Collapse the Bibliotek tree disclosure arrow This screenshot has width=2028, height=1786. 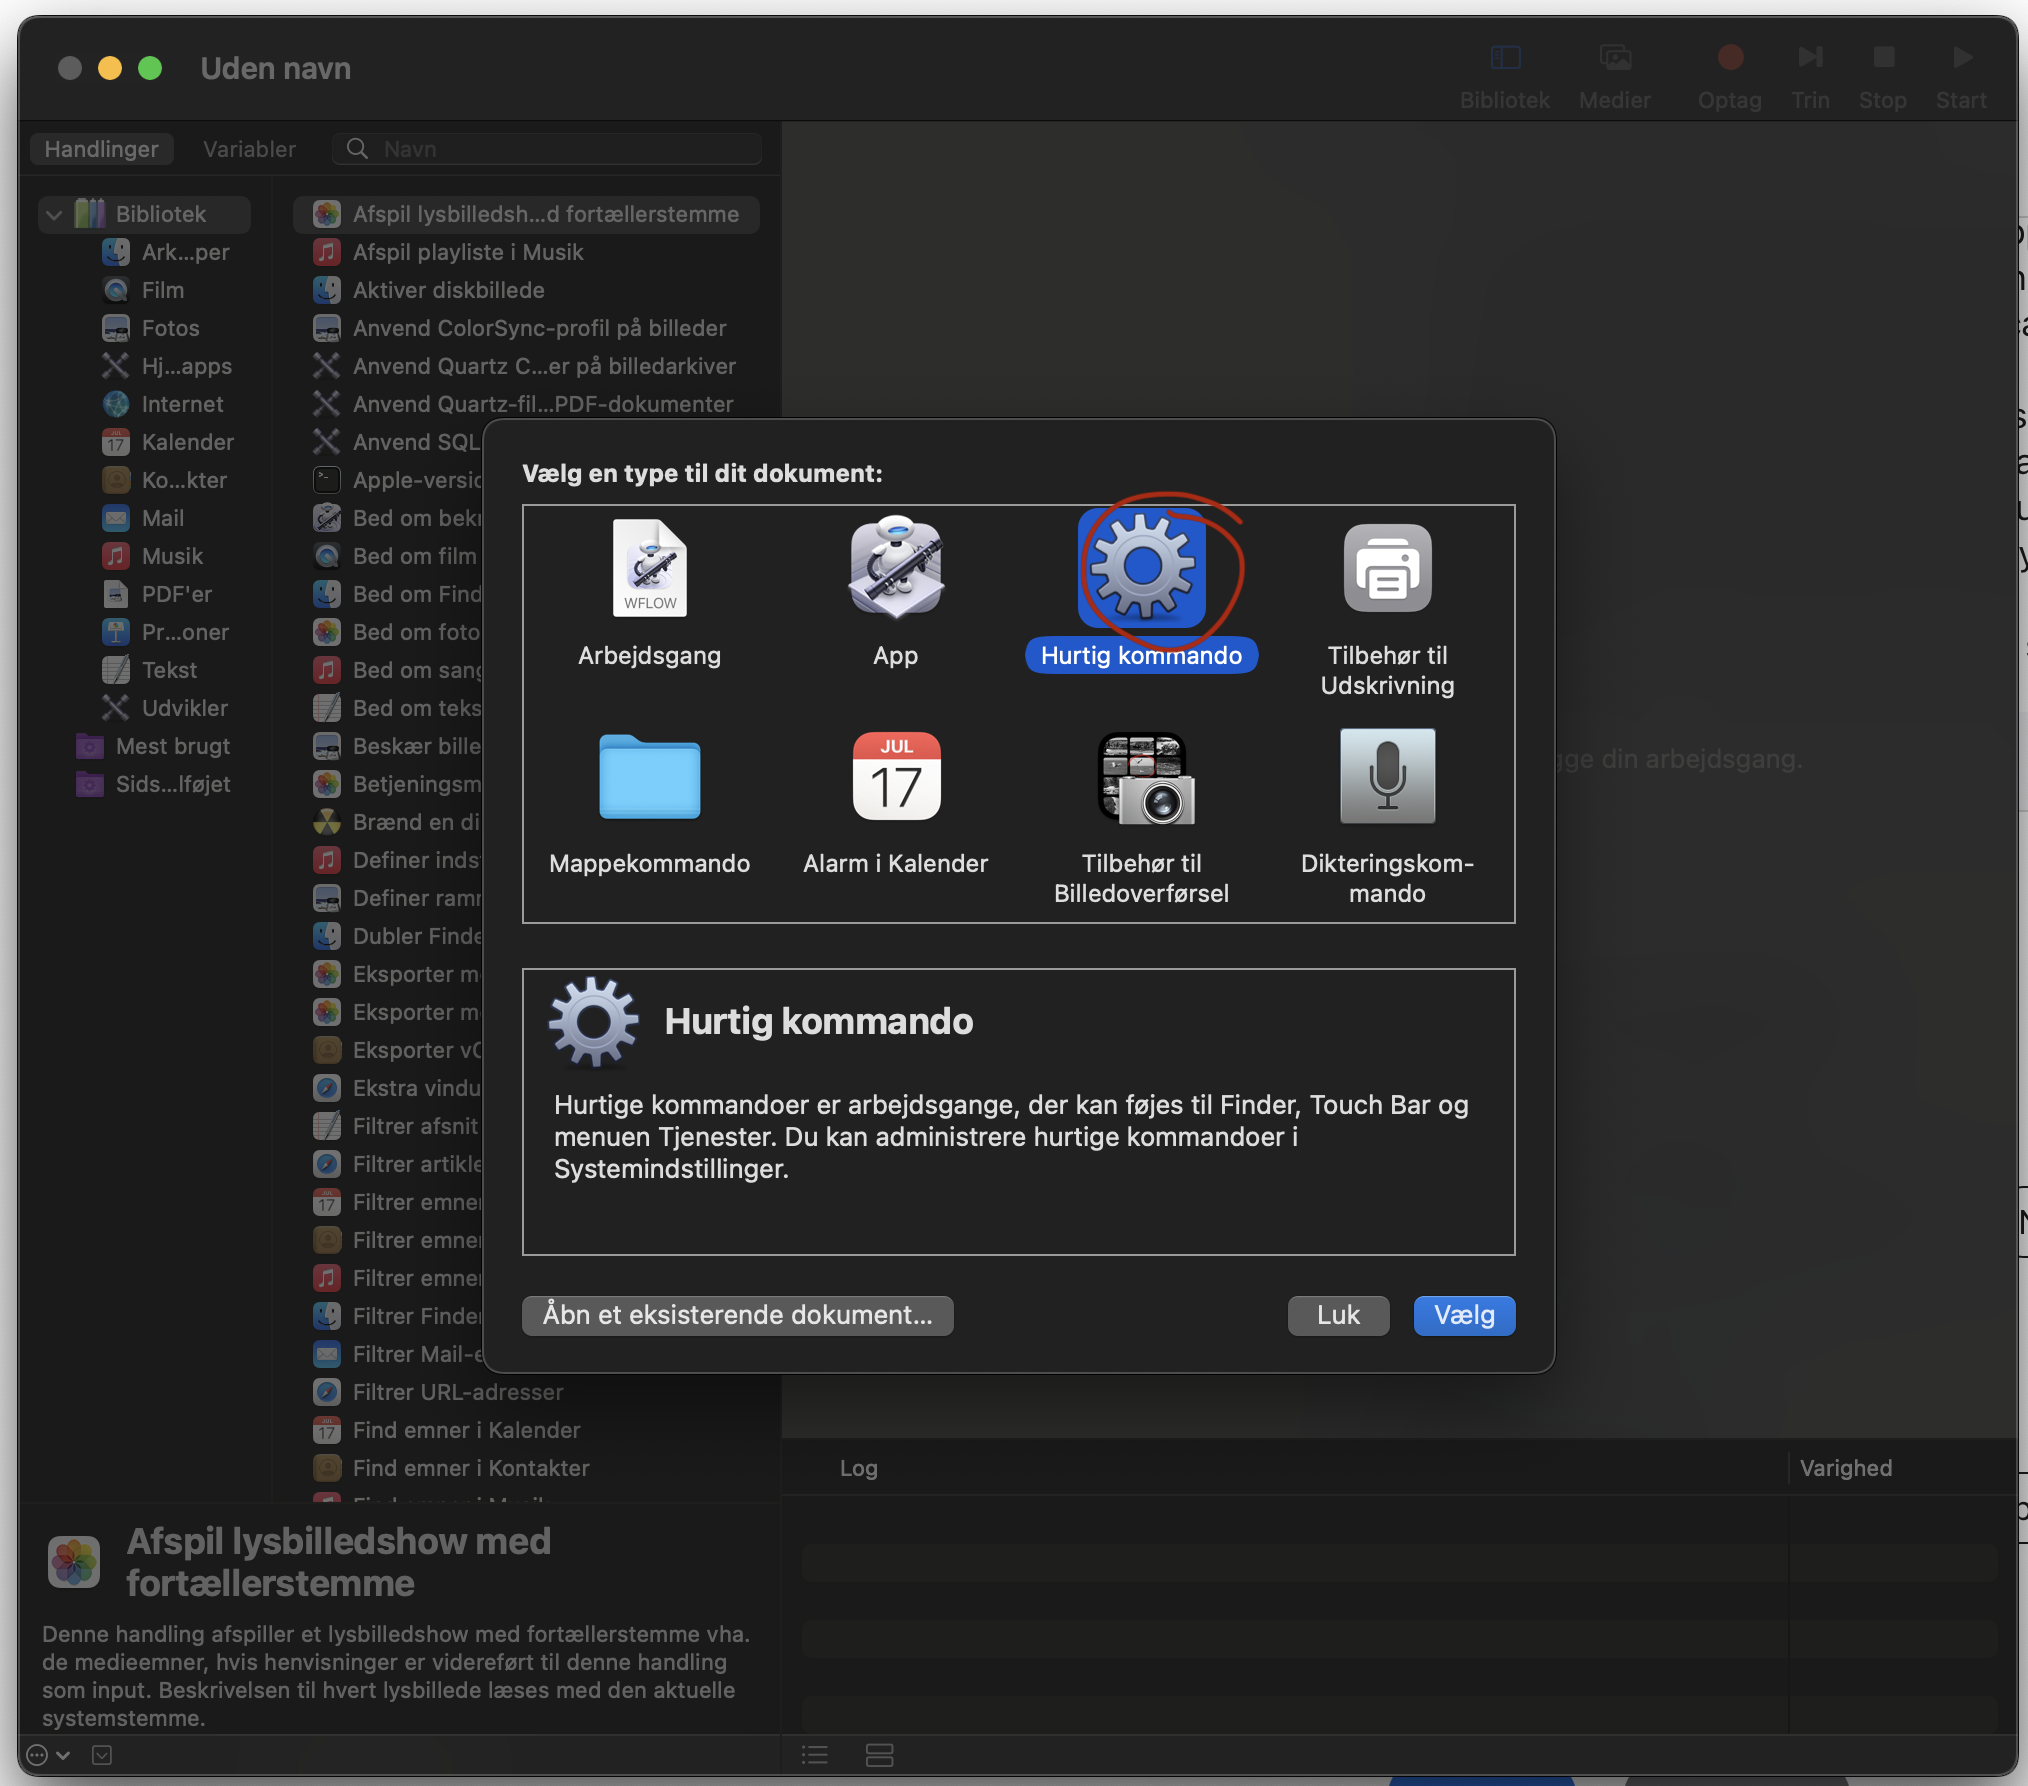point(55,215)
